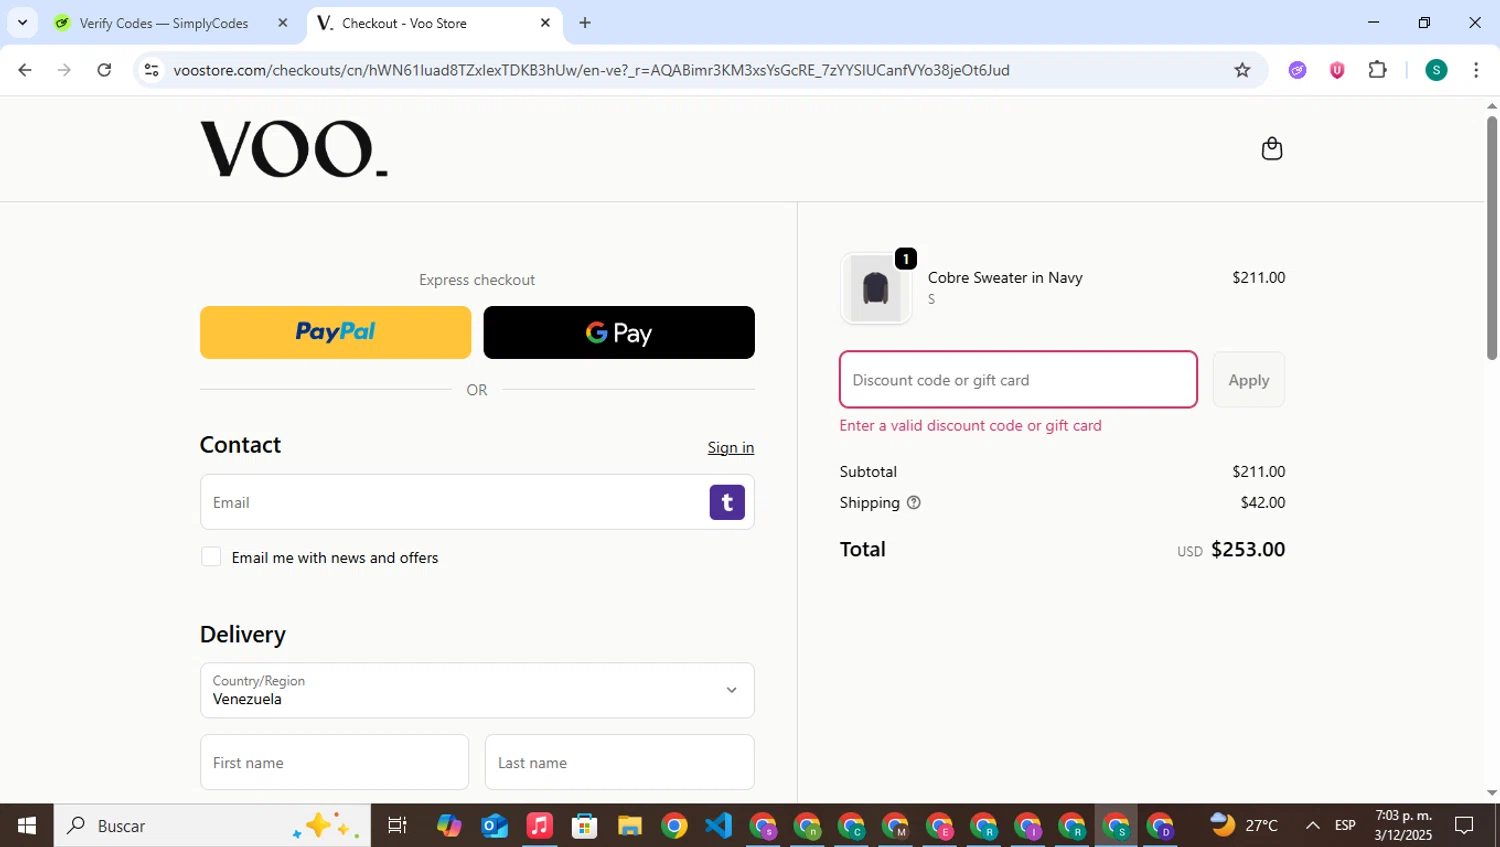The width and height of the screenshot is (1500, 847).
Task: Check 'Email me with news and offers'
Action: (211, 557)
